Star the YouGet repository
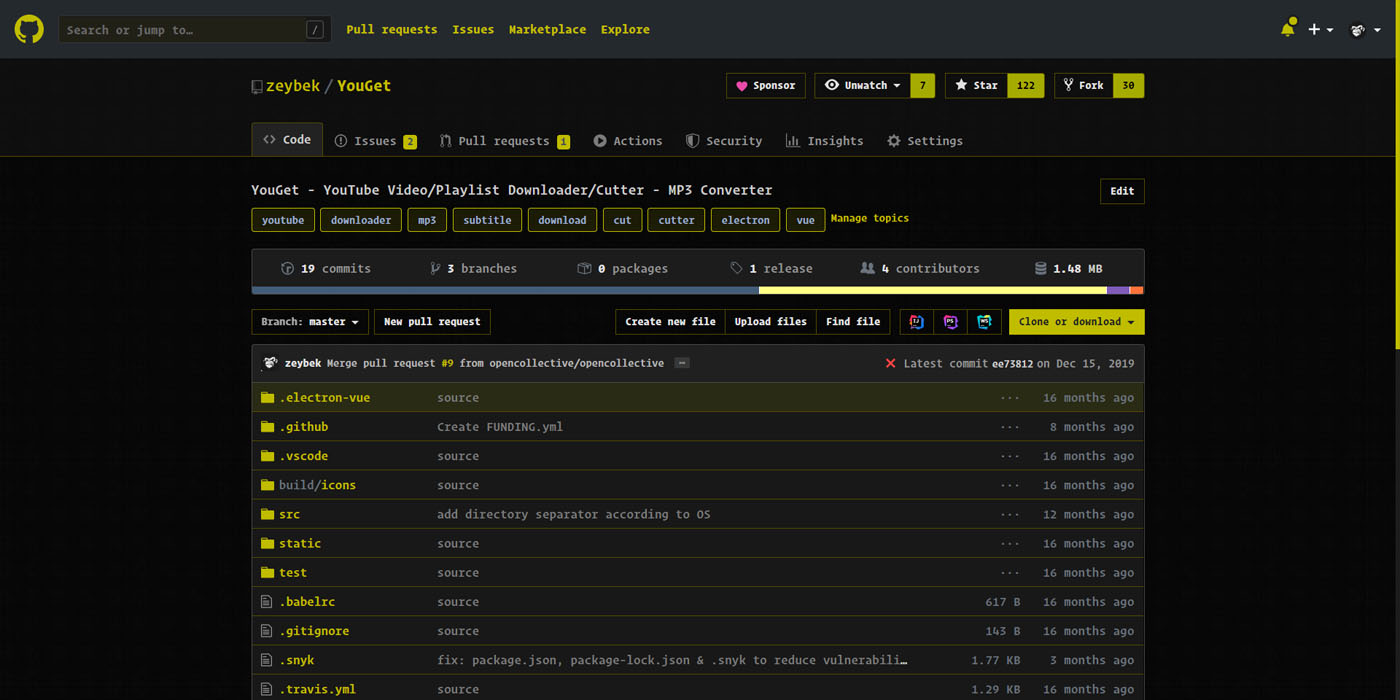 pyautogui.click(x=975, y=85)
